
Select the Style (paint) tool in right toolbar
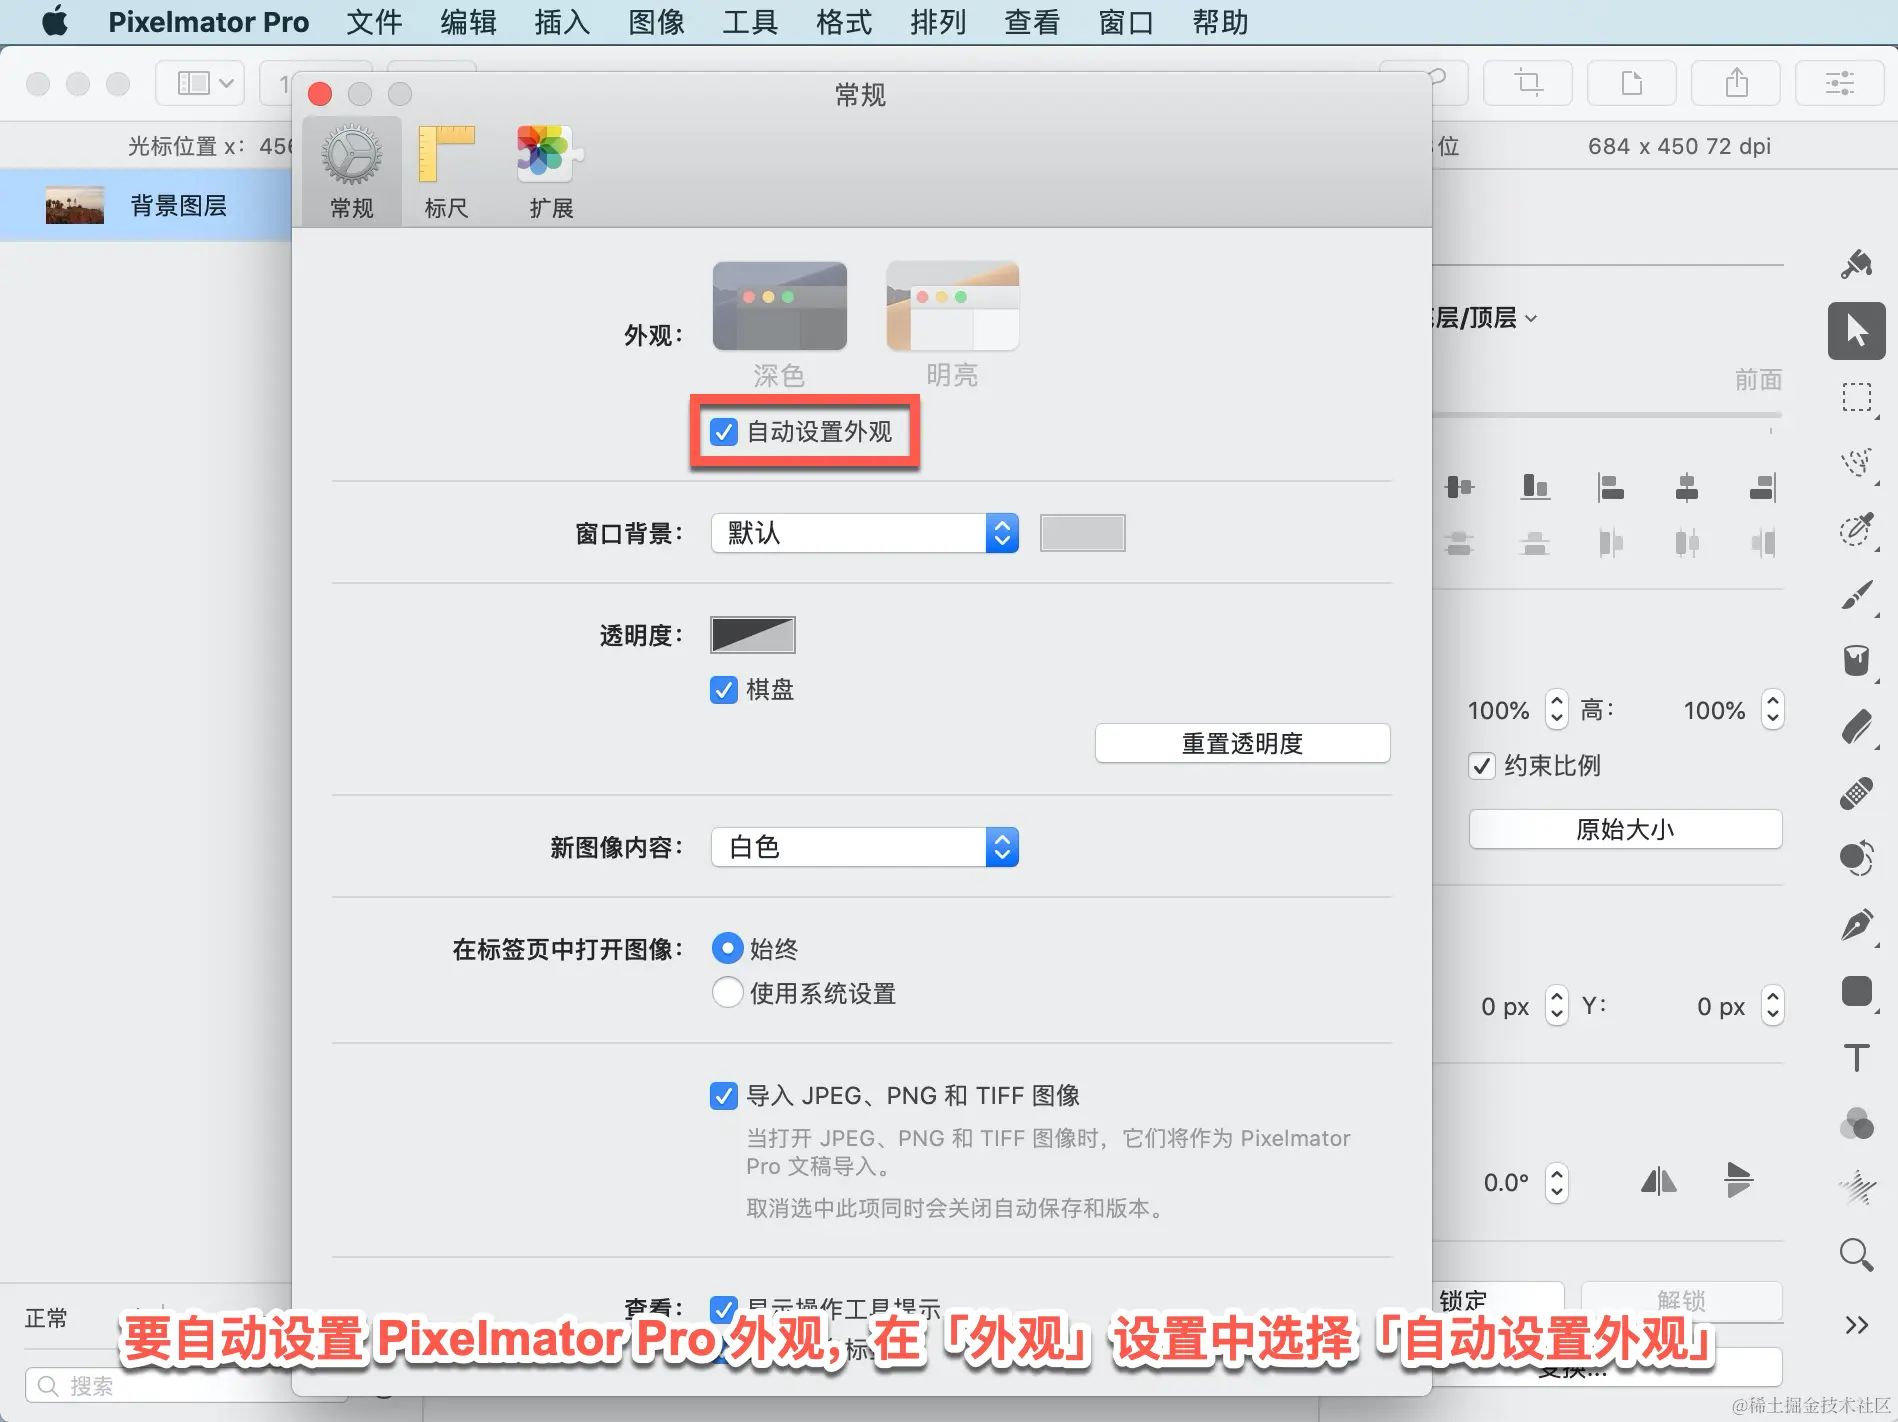1856,264
